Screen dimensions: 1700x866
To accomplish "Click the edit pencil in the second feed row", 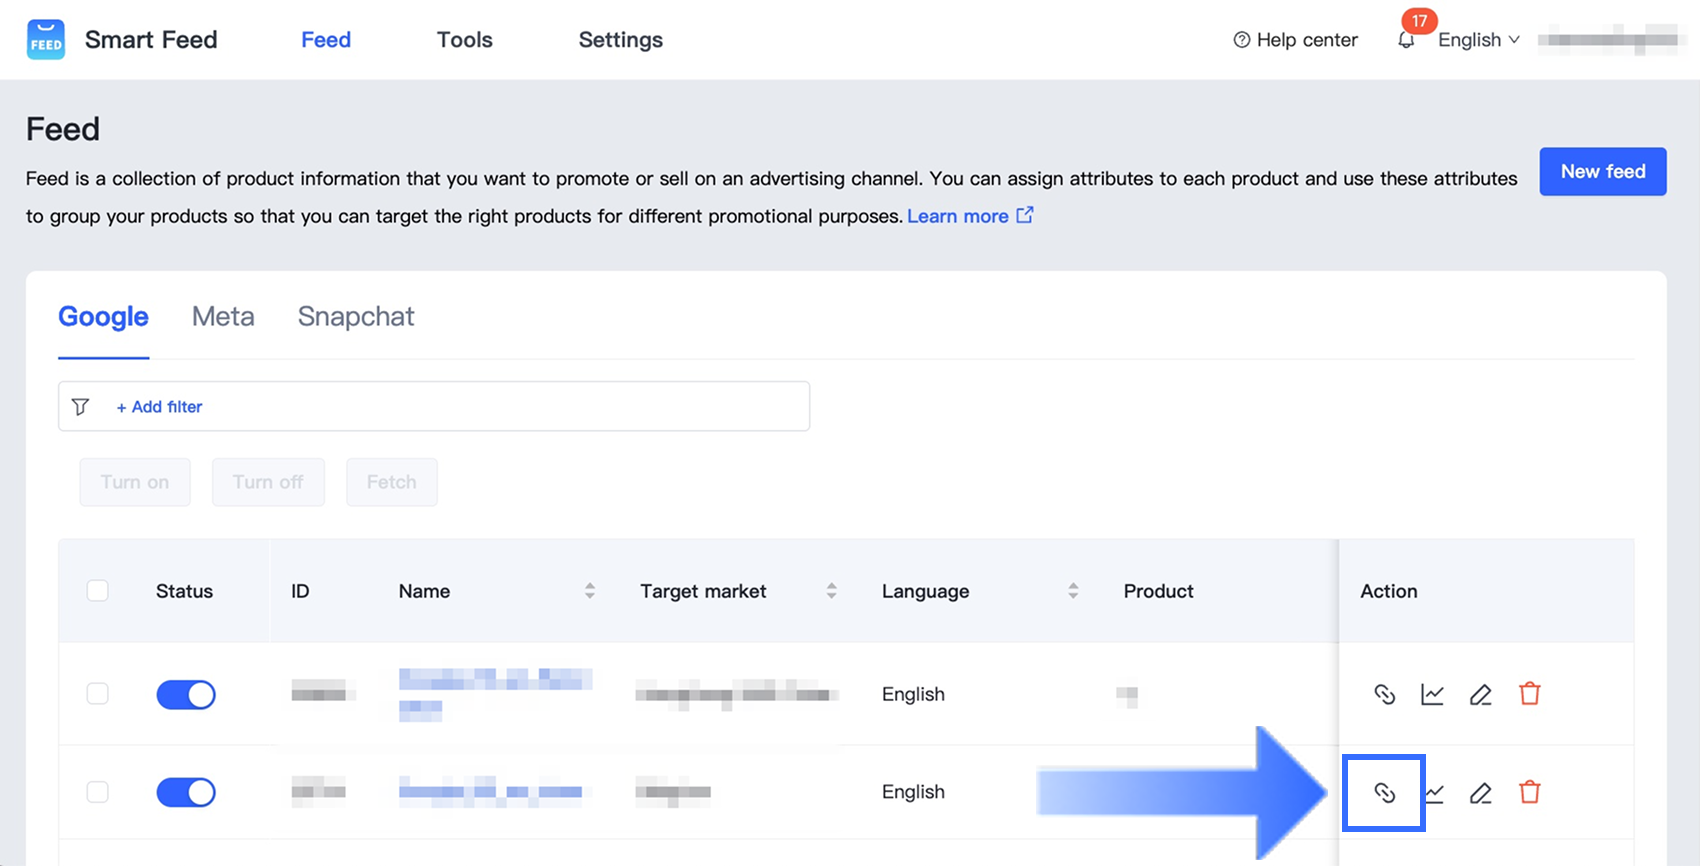I will click(x=1481, y=793).
